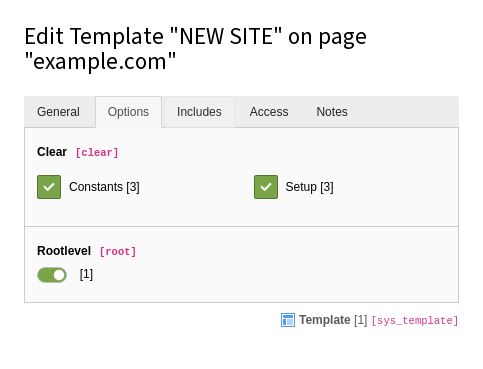
Task: Disable the Rootlevel toggle switch
Action: point(52,275)
